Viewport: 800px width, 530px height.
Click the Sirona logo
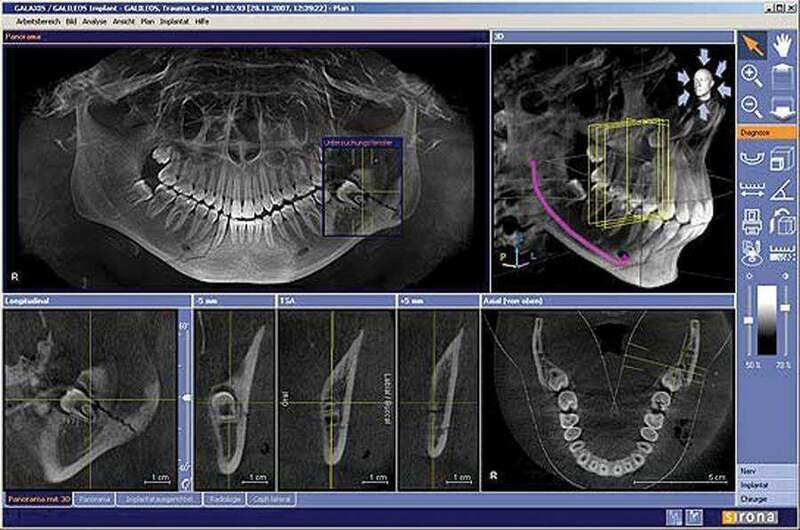(x=749, y=517)
